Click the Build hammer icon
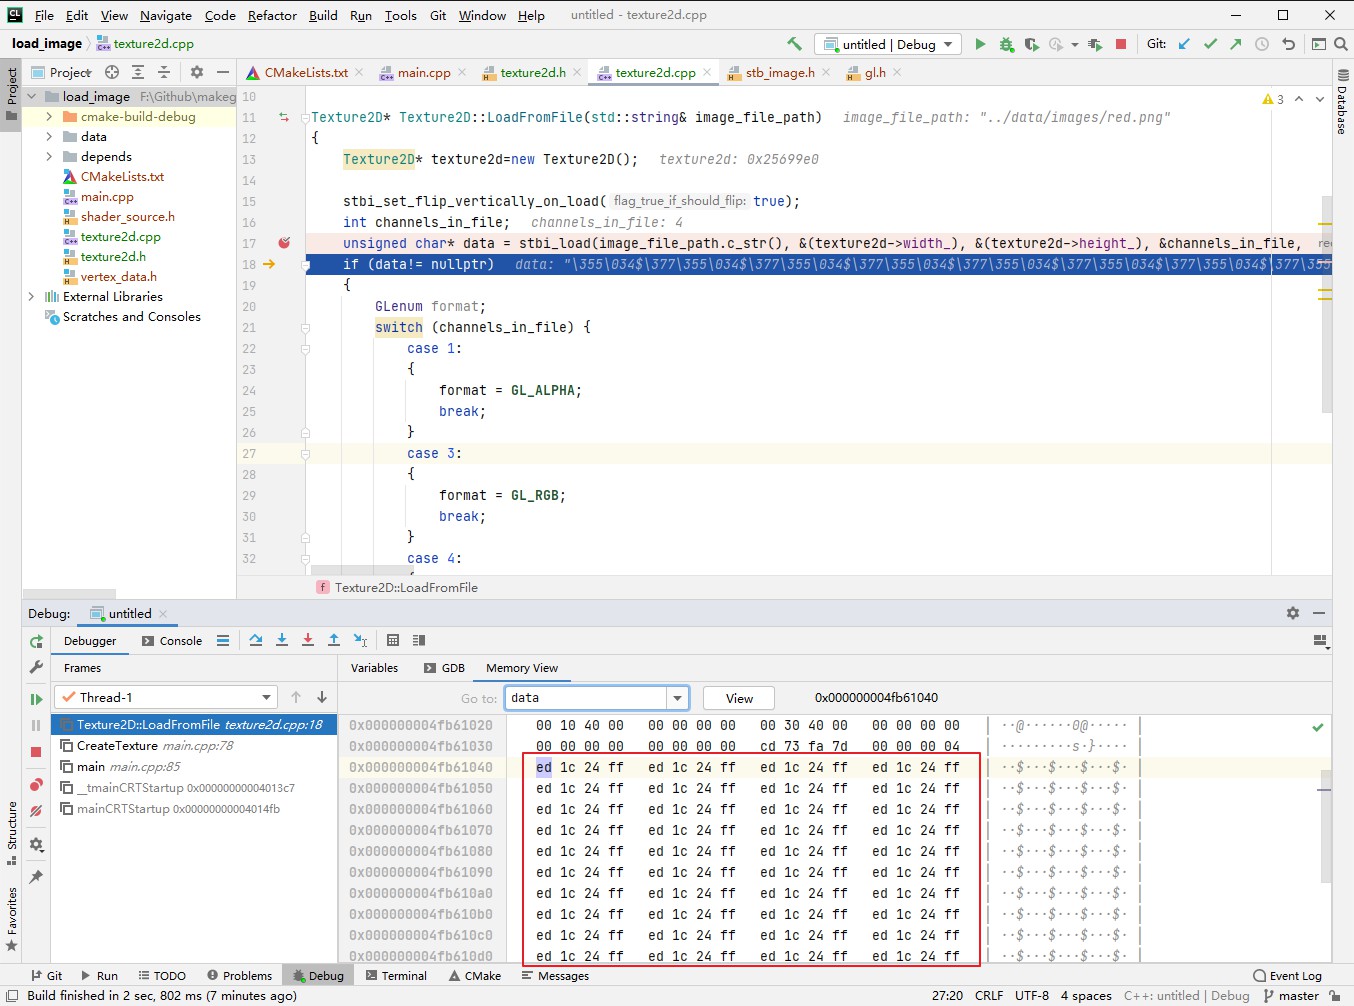Image resolution: width=1354 pixels, height=1006 pixels. click(x=794, y=44)
